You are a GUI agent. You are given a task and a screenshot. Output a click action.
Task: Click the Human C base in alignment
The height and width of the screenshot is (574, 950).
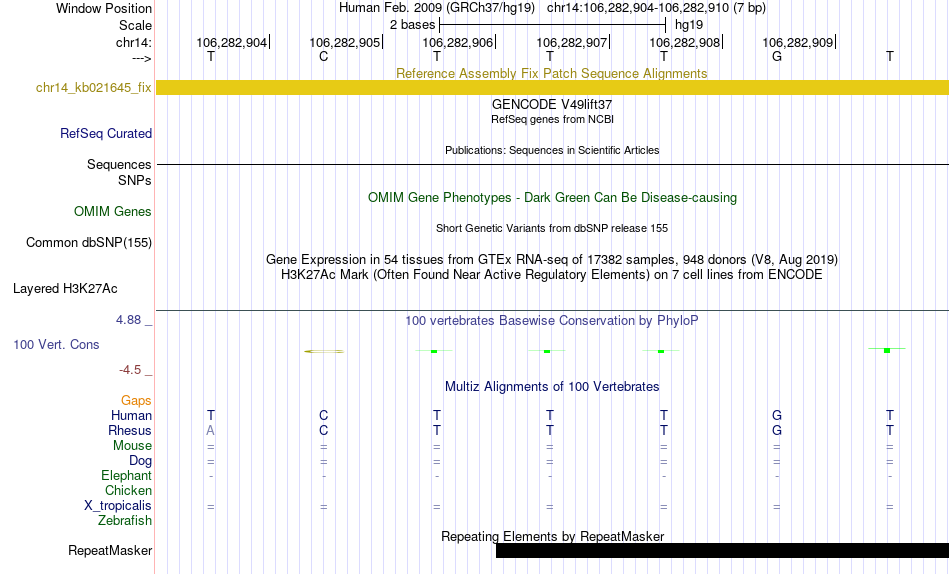[324, 415]
